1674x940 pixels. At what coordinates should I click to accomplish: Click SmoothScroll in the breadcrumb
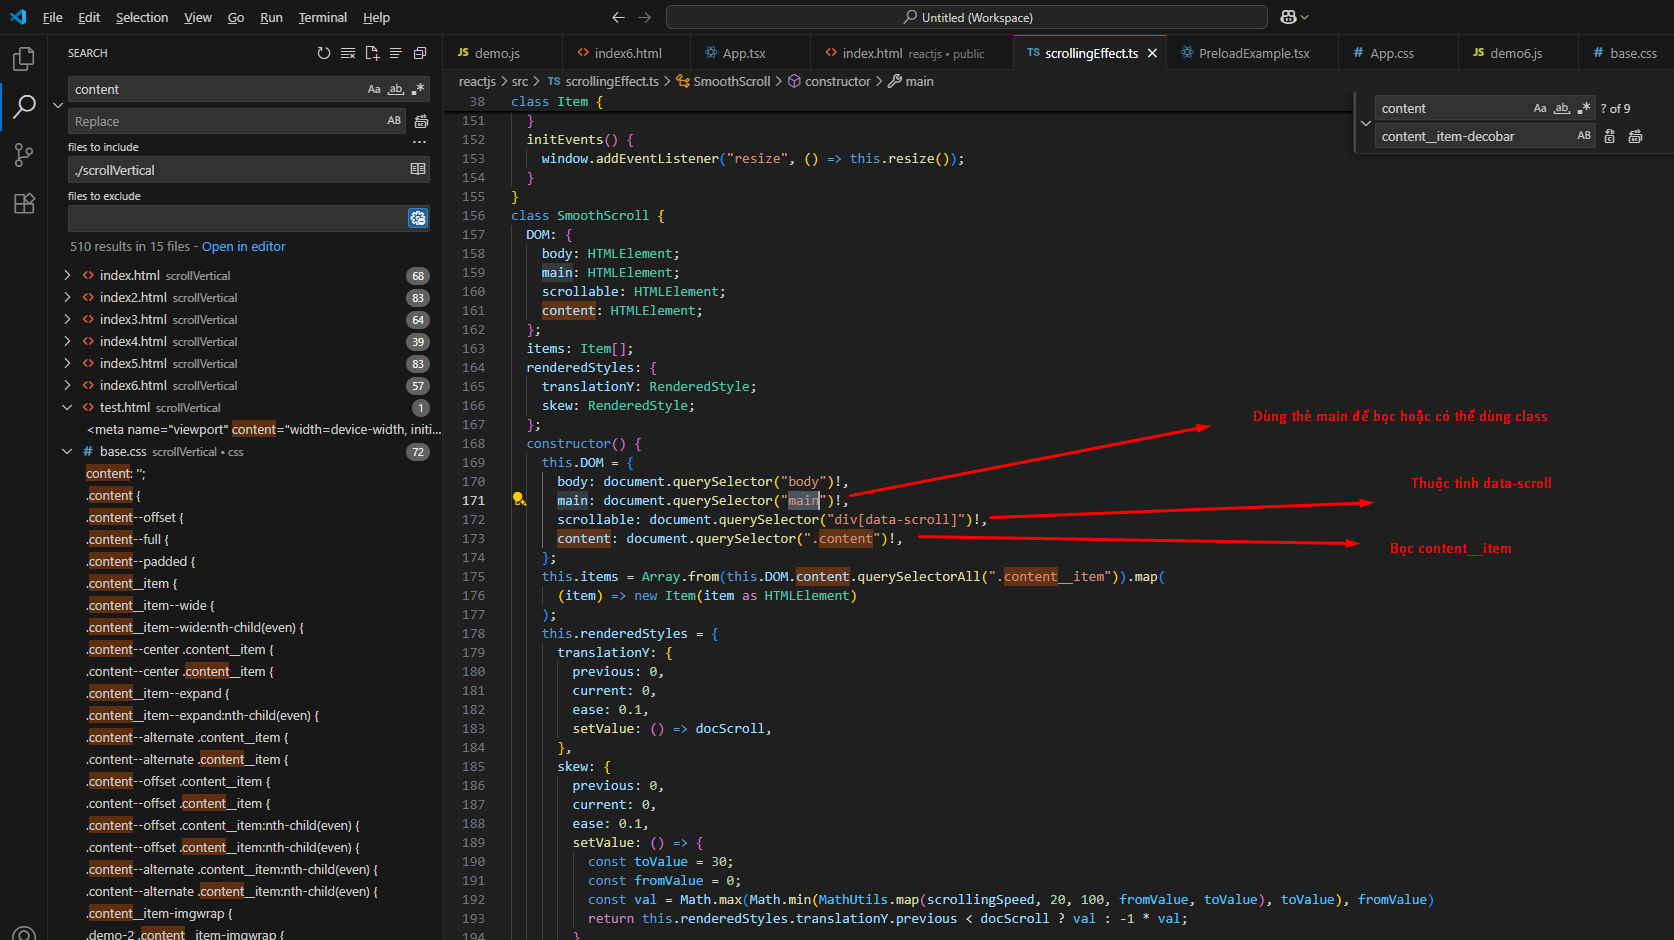click(731, 81)
